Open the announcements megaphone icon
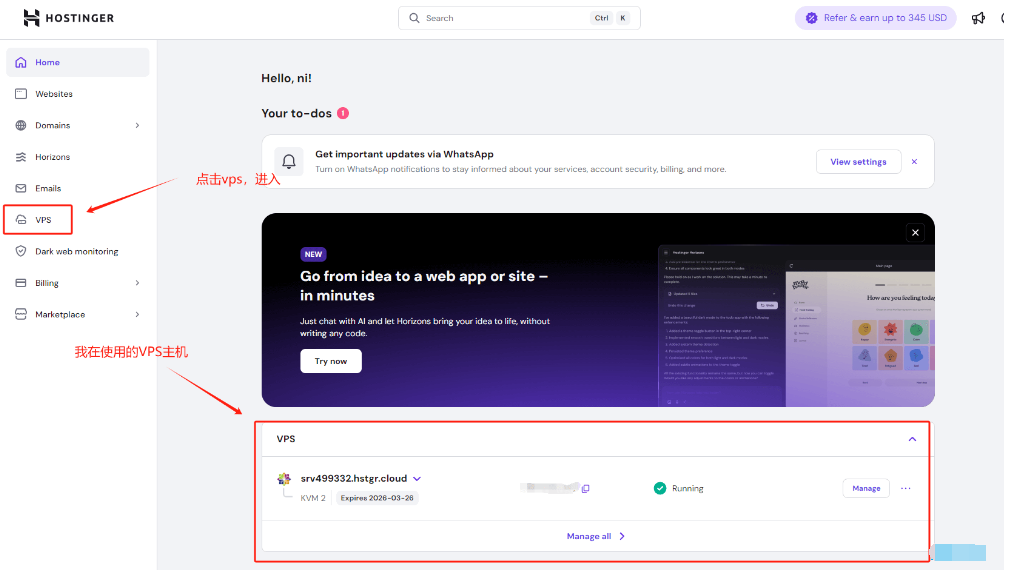 (978, 18)
